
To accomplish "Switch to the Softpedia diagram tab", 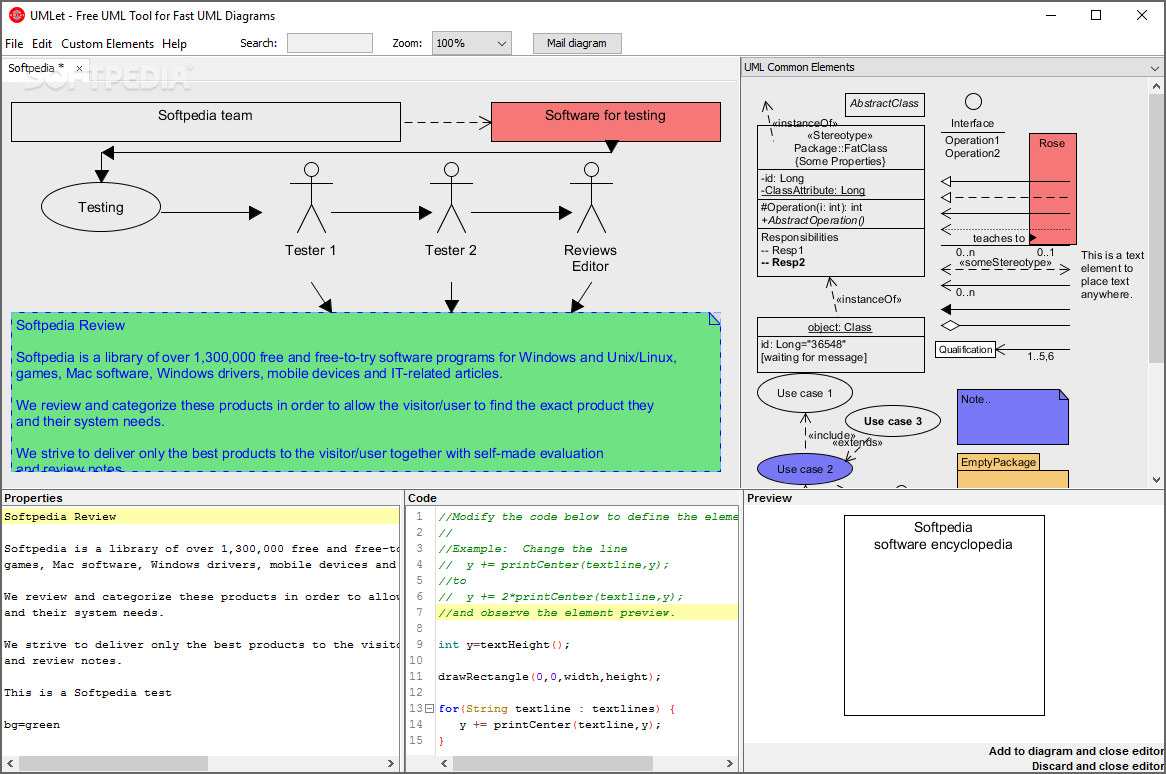I will tap(35, 68).
